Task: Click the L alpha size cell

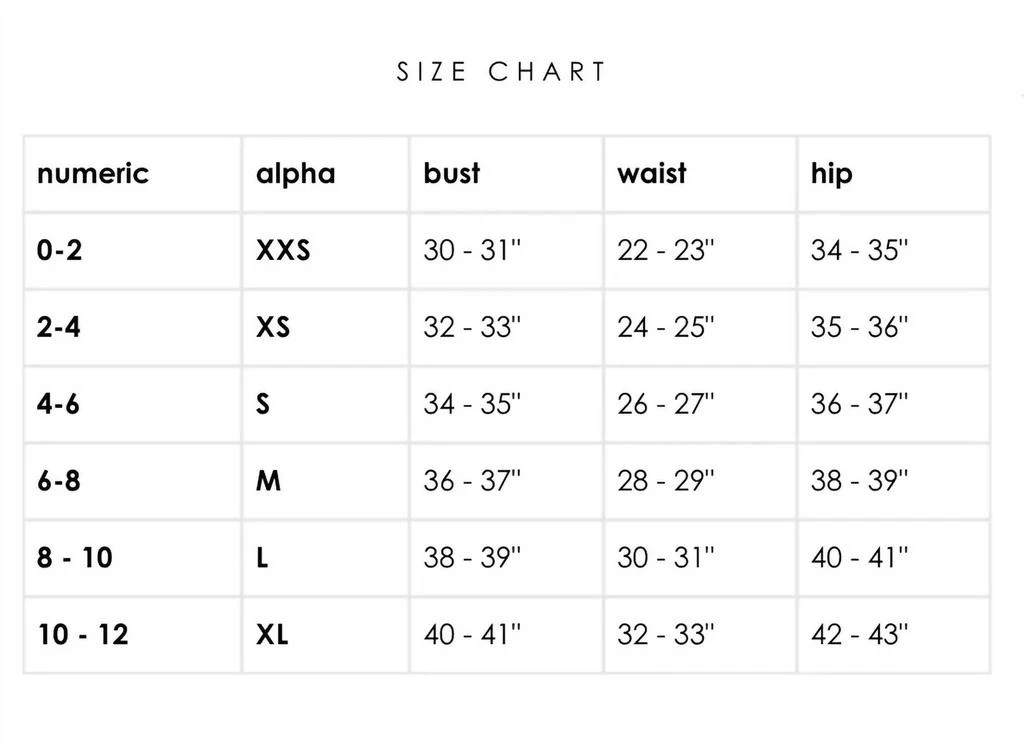Action: click(325, 558)
